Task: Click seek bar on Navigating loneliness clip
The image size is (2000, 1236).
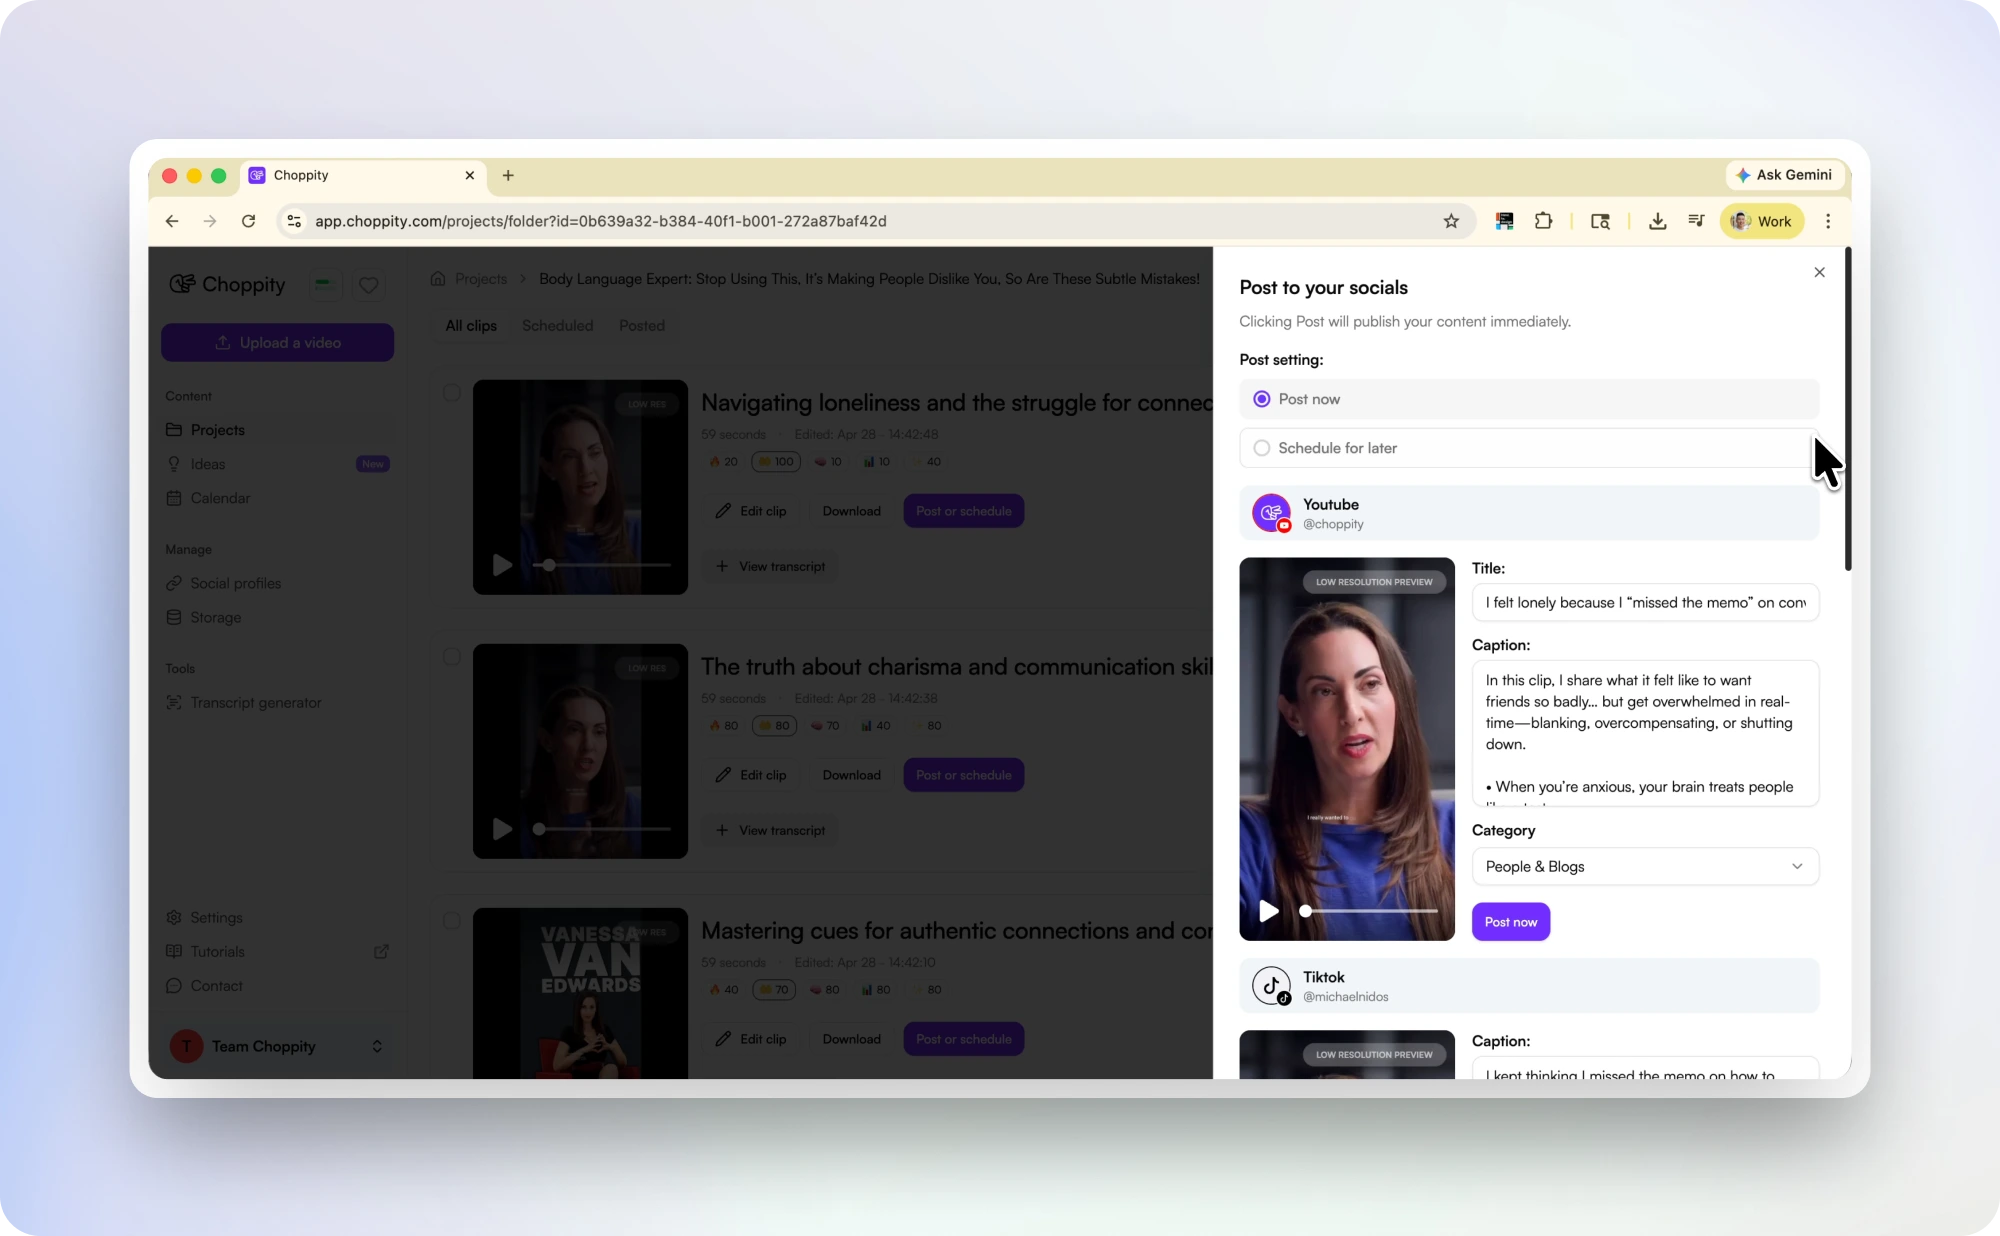Action: [602, 565]
